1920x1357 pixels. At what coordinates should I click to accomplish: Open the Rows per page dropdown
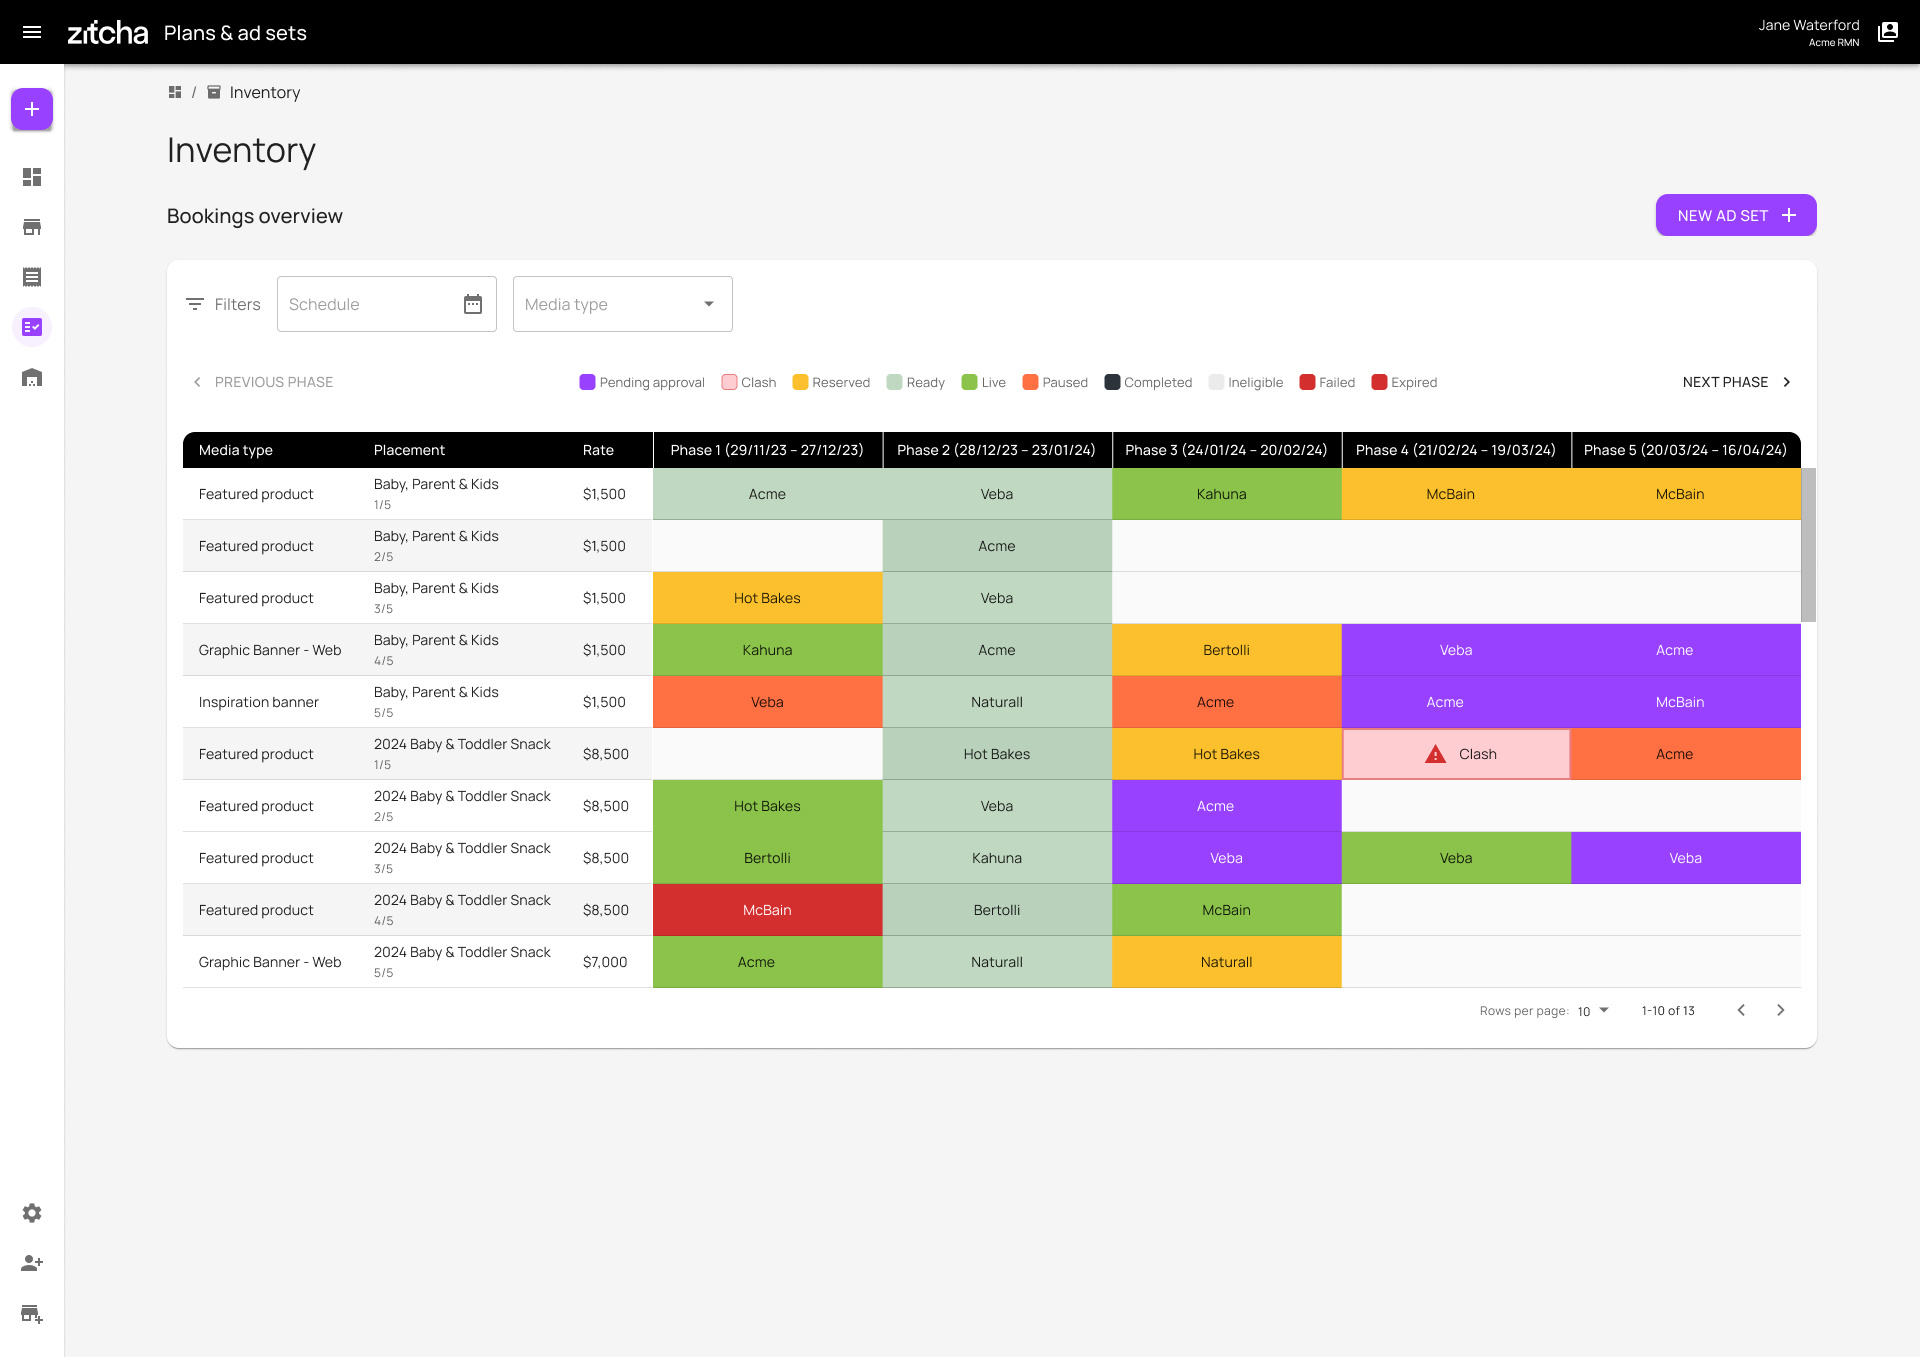pos(1593,1011)
